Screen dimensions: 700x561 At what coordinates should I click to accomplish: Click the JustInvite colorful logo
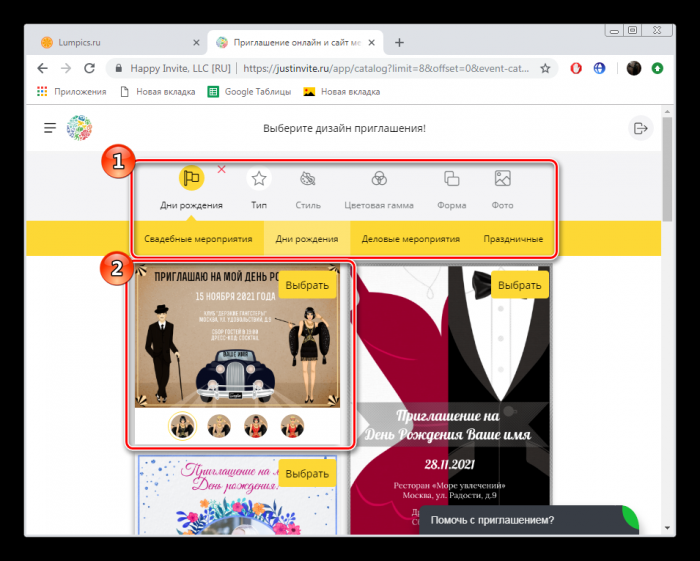click(x=79, y=128)
